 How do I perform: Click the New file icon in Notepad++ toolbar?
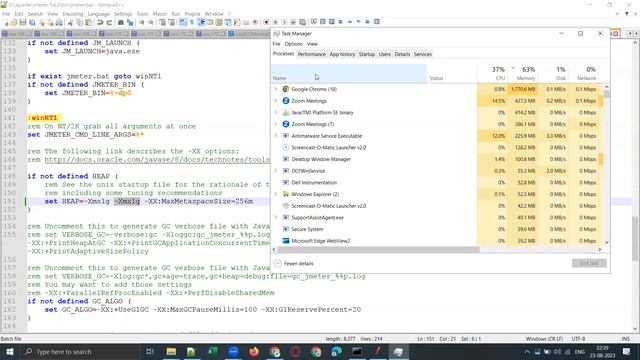tap(6, 22)
